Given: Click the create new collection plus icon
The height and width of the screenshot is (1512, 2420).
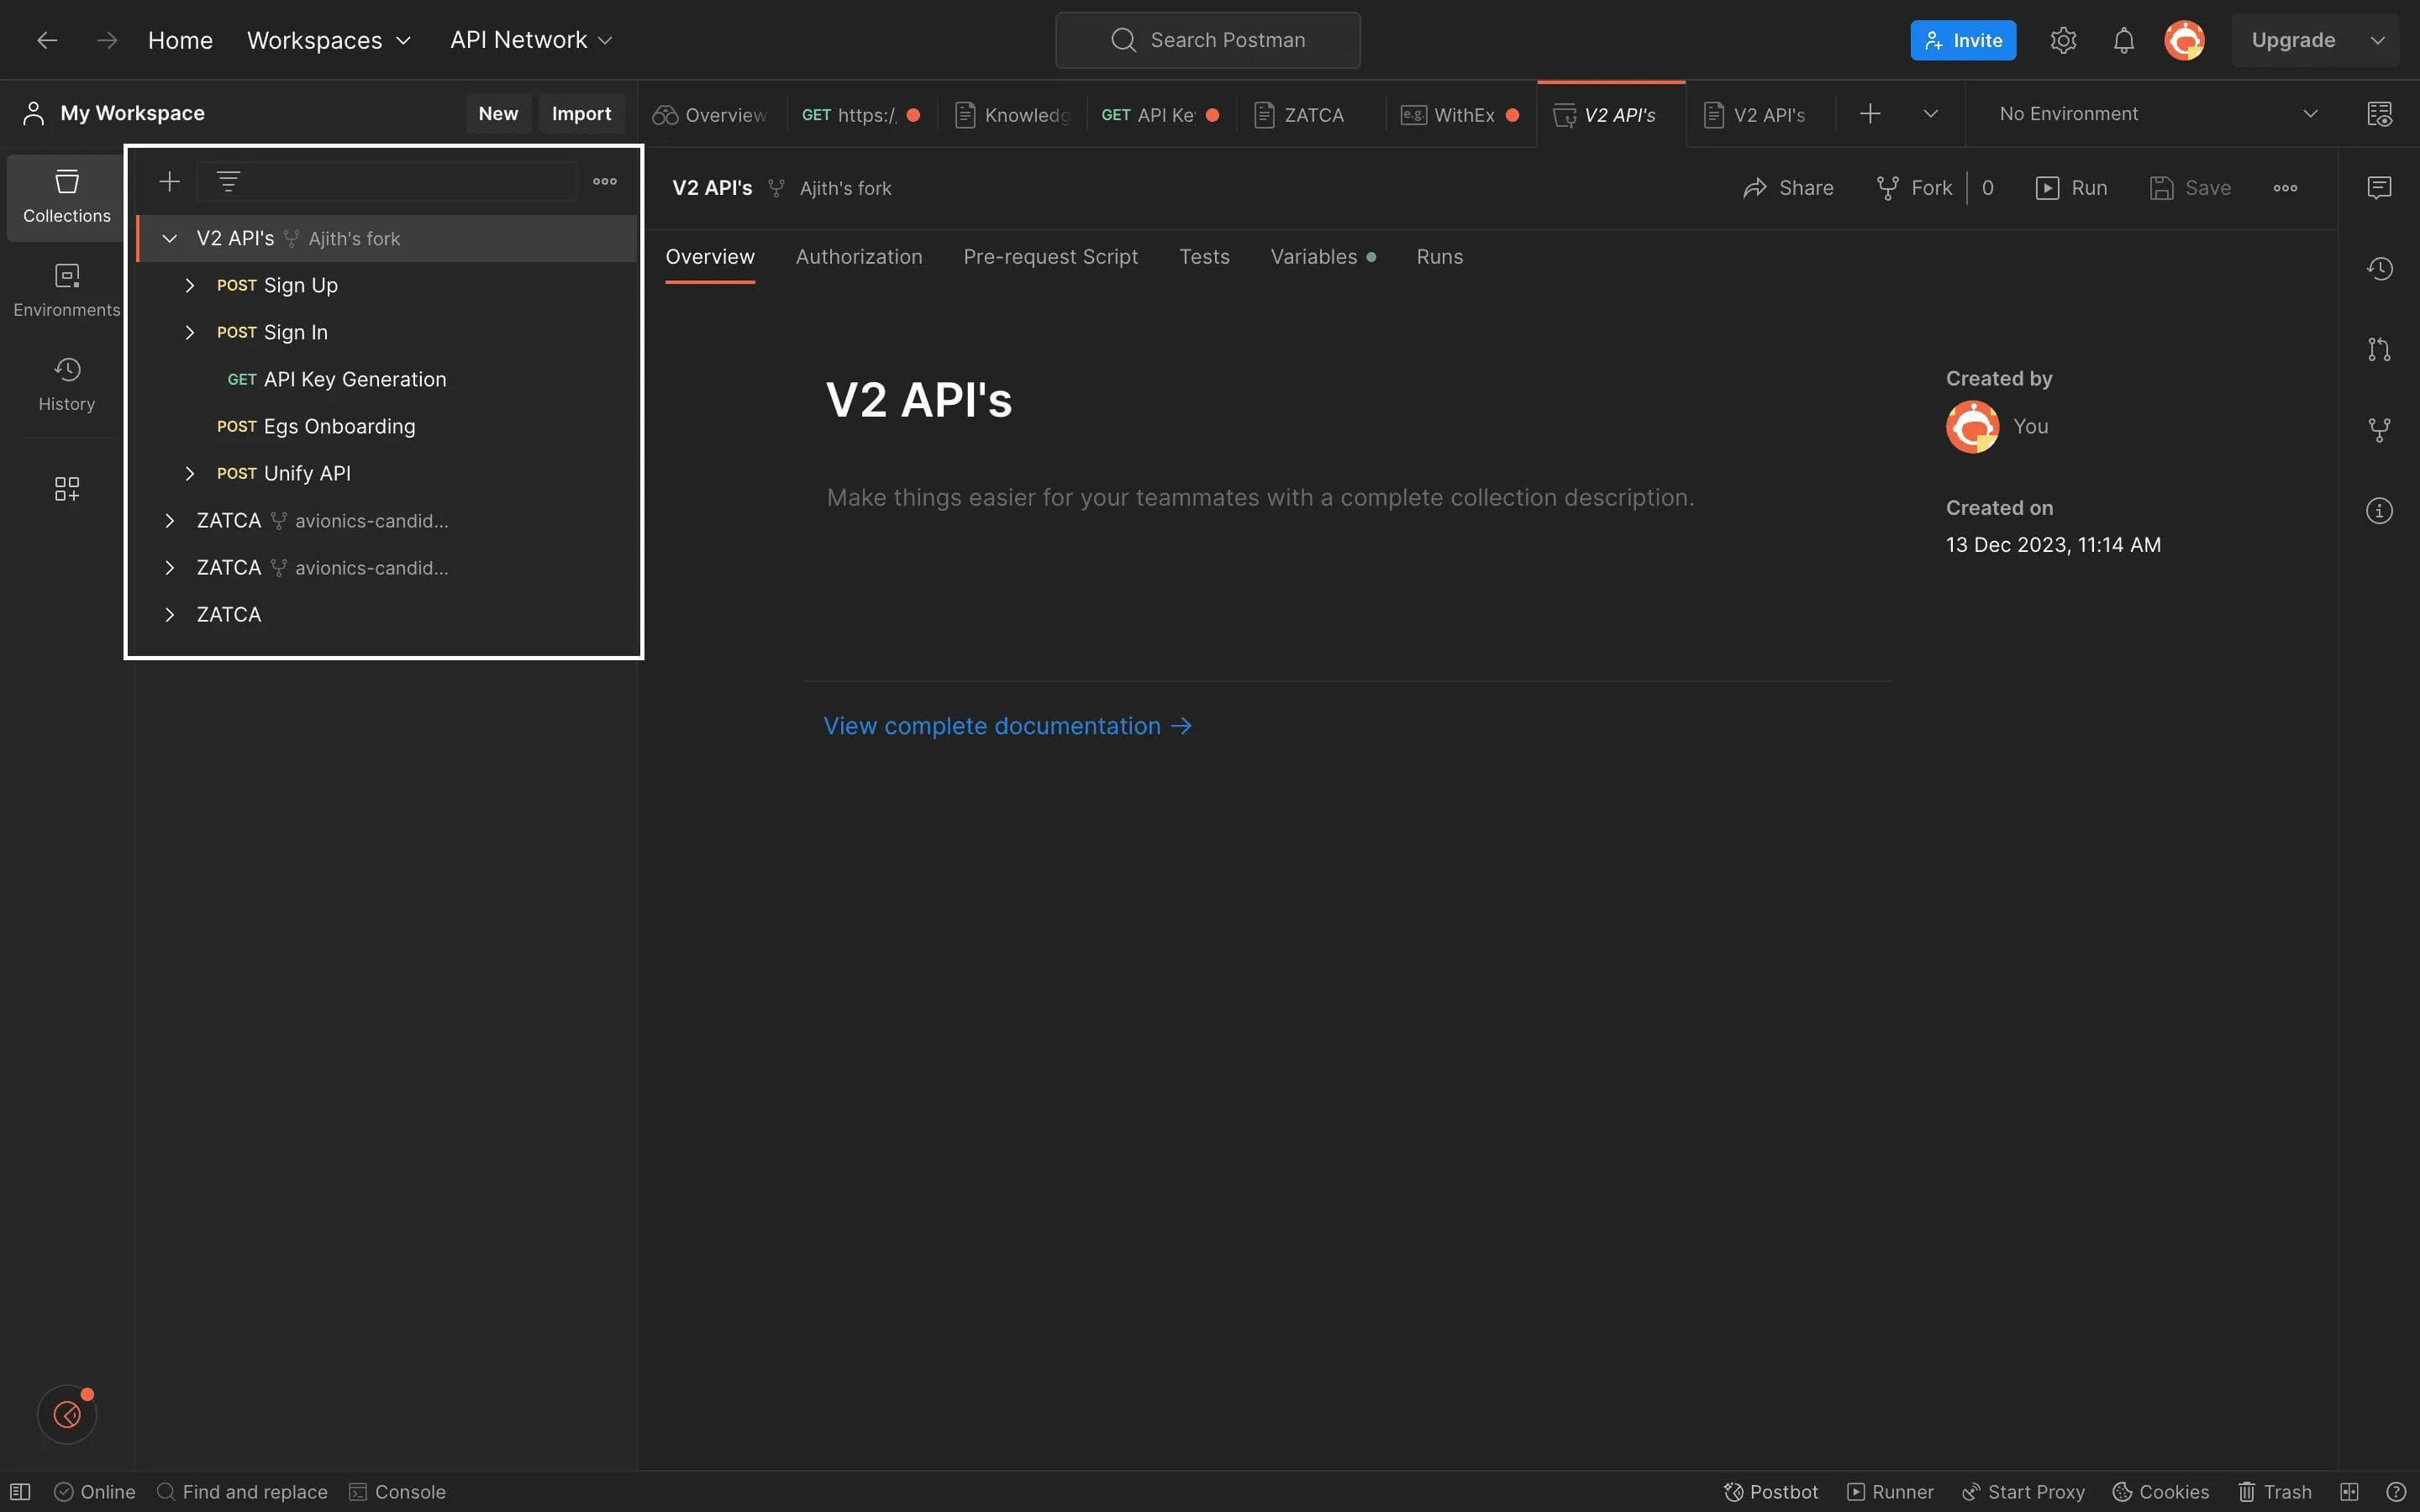Looking at the screenshot, I should pyautogui.click(x=170, y=182).
